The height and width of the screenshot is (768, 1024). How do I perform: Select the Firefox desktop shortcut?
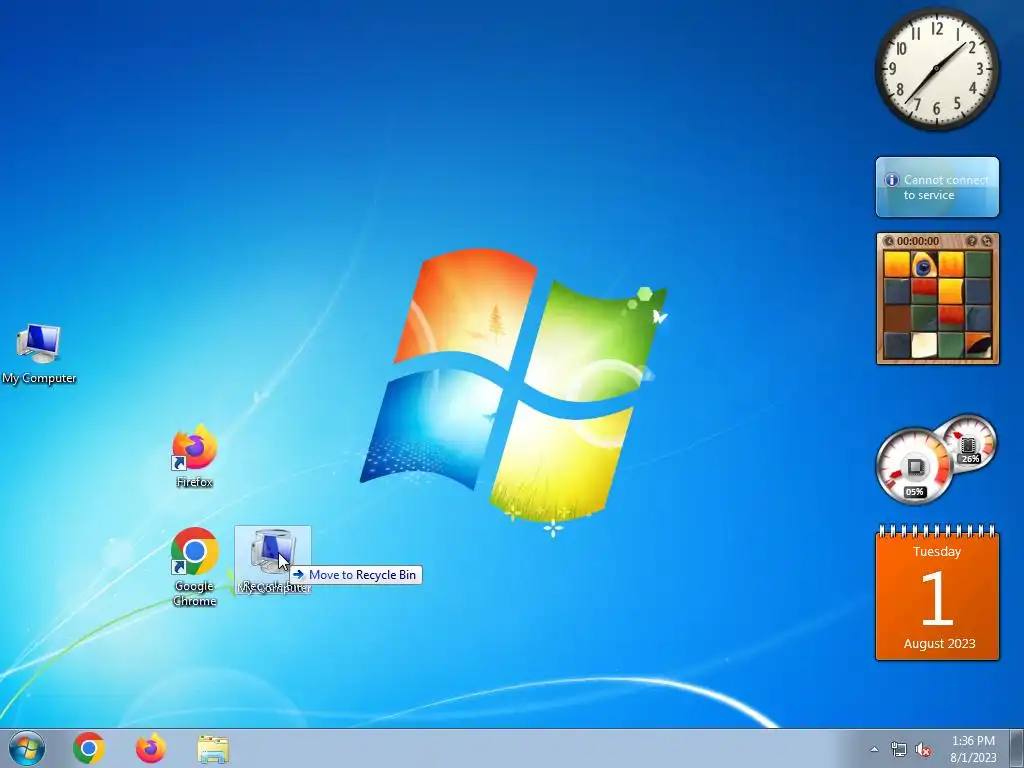click(x=194, y=456)
